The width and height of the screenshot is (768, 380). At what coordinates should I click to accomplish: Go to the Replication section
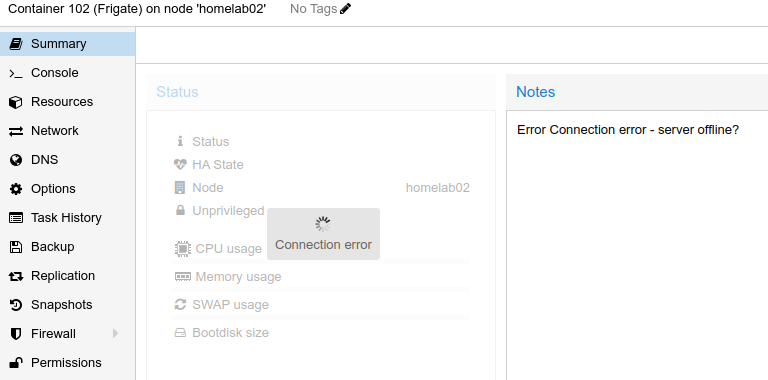pos(68,276)
